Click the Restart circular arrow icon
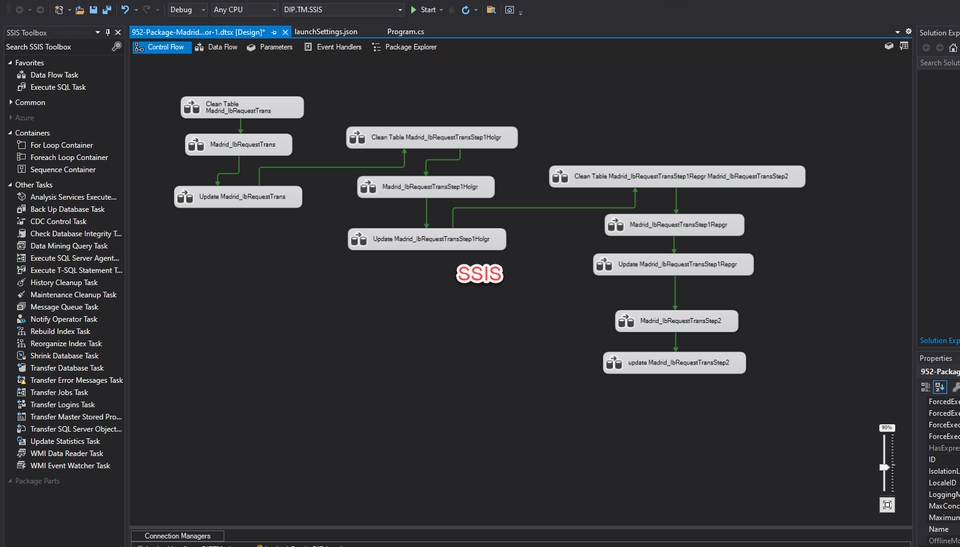960x547 pixels. coord(465,10)
